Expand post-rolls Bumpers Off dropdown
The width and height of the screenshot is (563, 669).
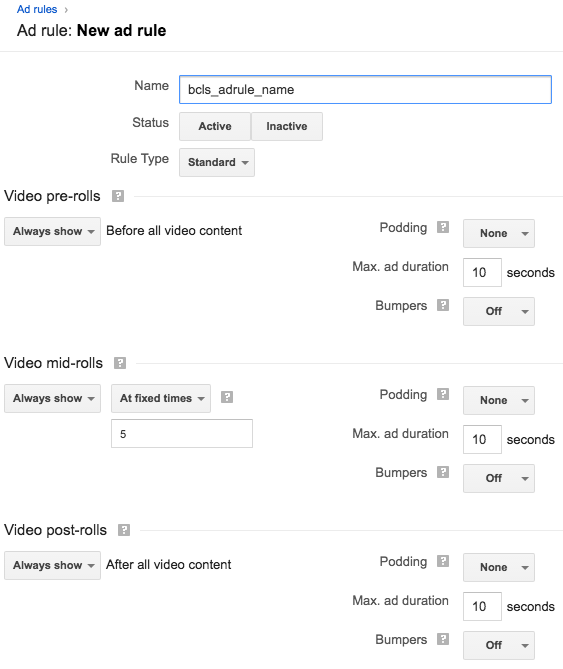pyautogui.click(x=499, y=645)
